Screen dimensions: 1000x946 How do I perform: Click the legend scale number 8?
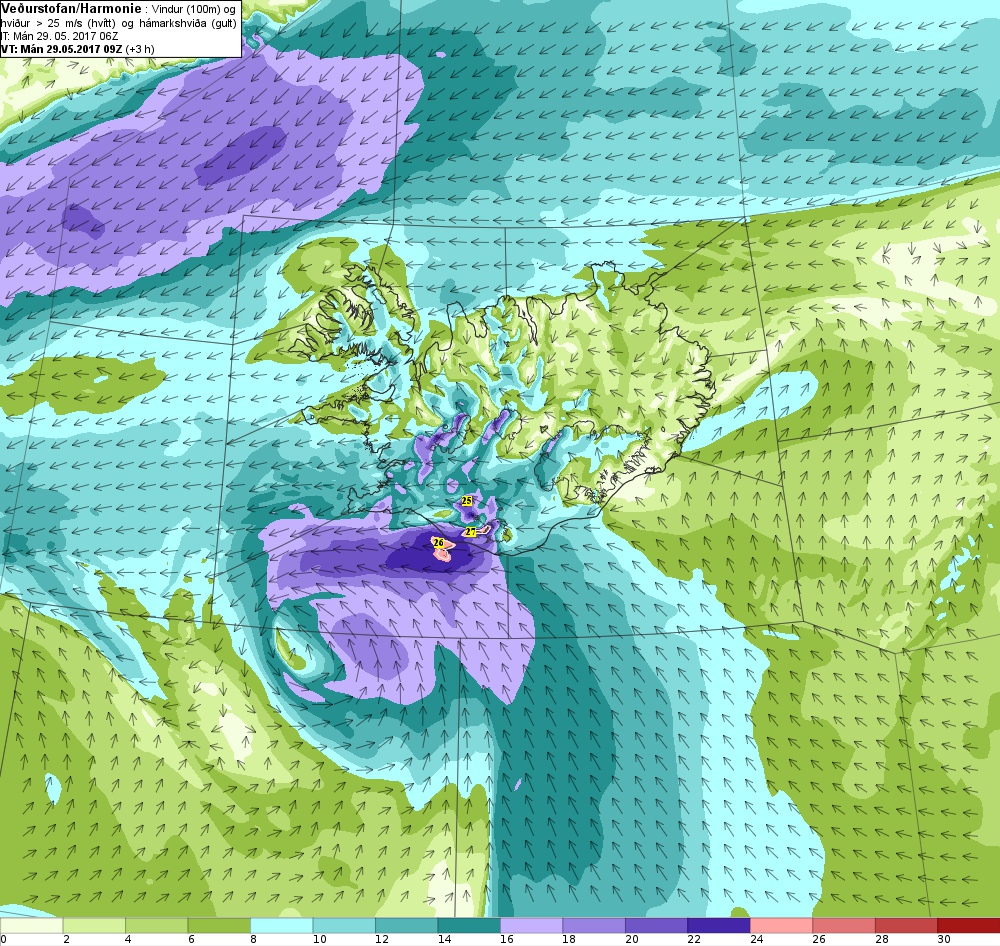(x=253, y=939)
